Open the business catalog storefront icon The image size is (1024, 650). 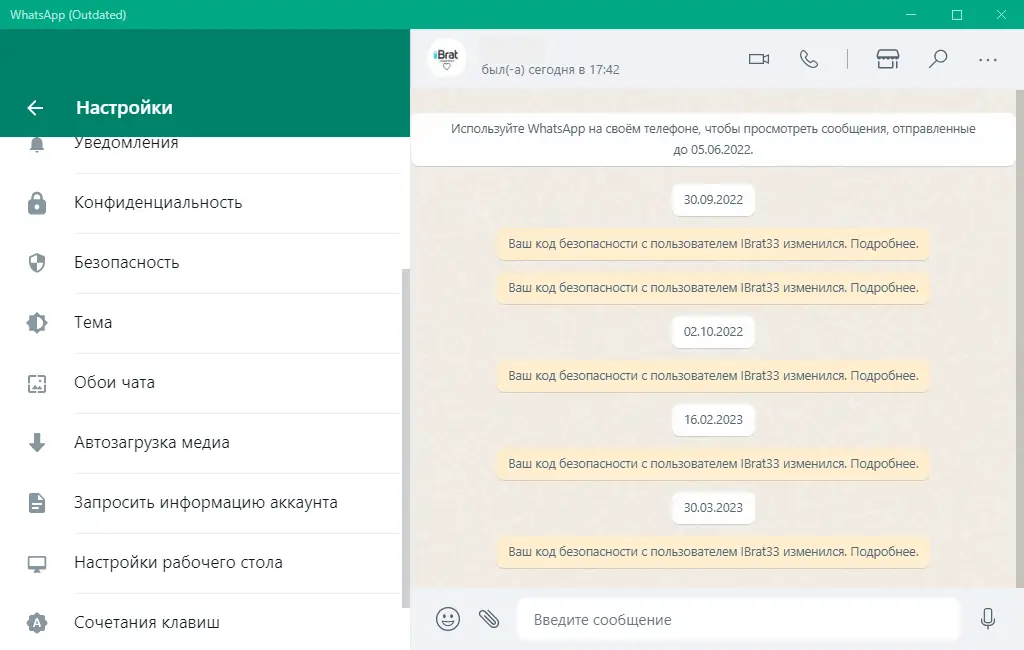pos(888,59)
